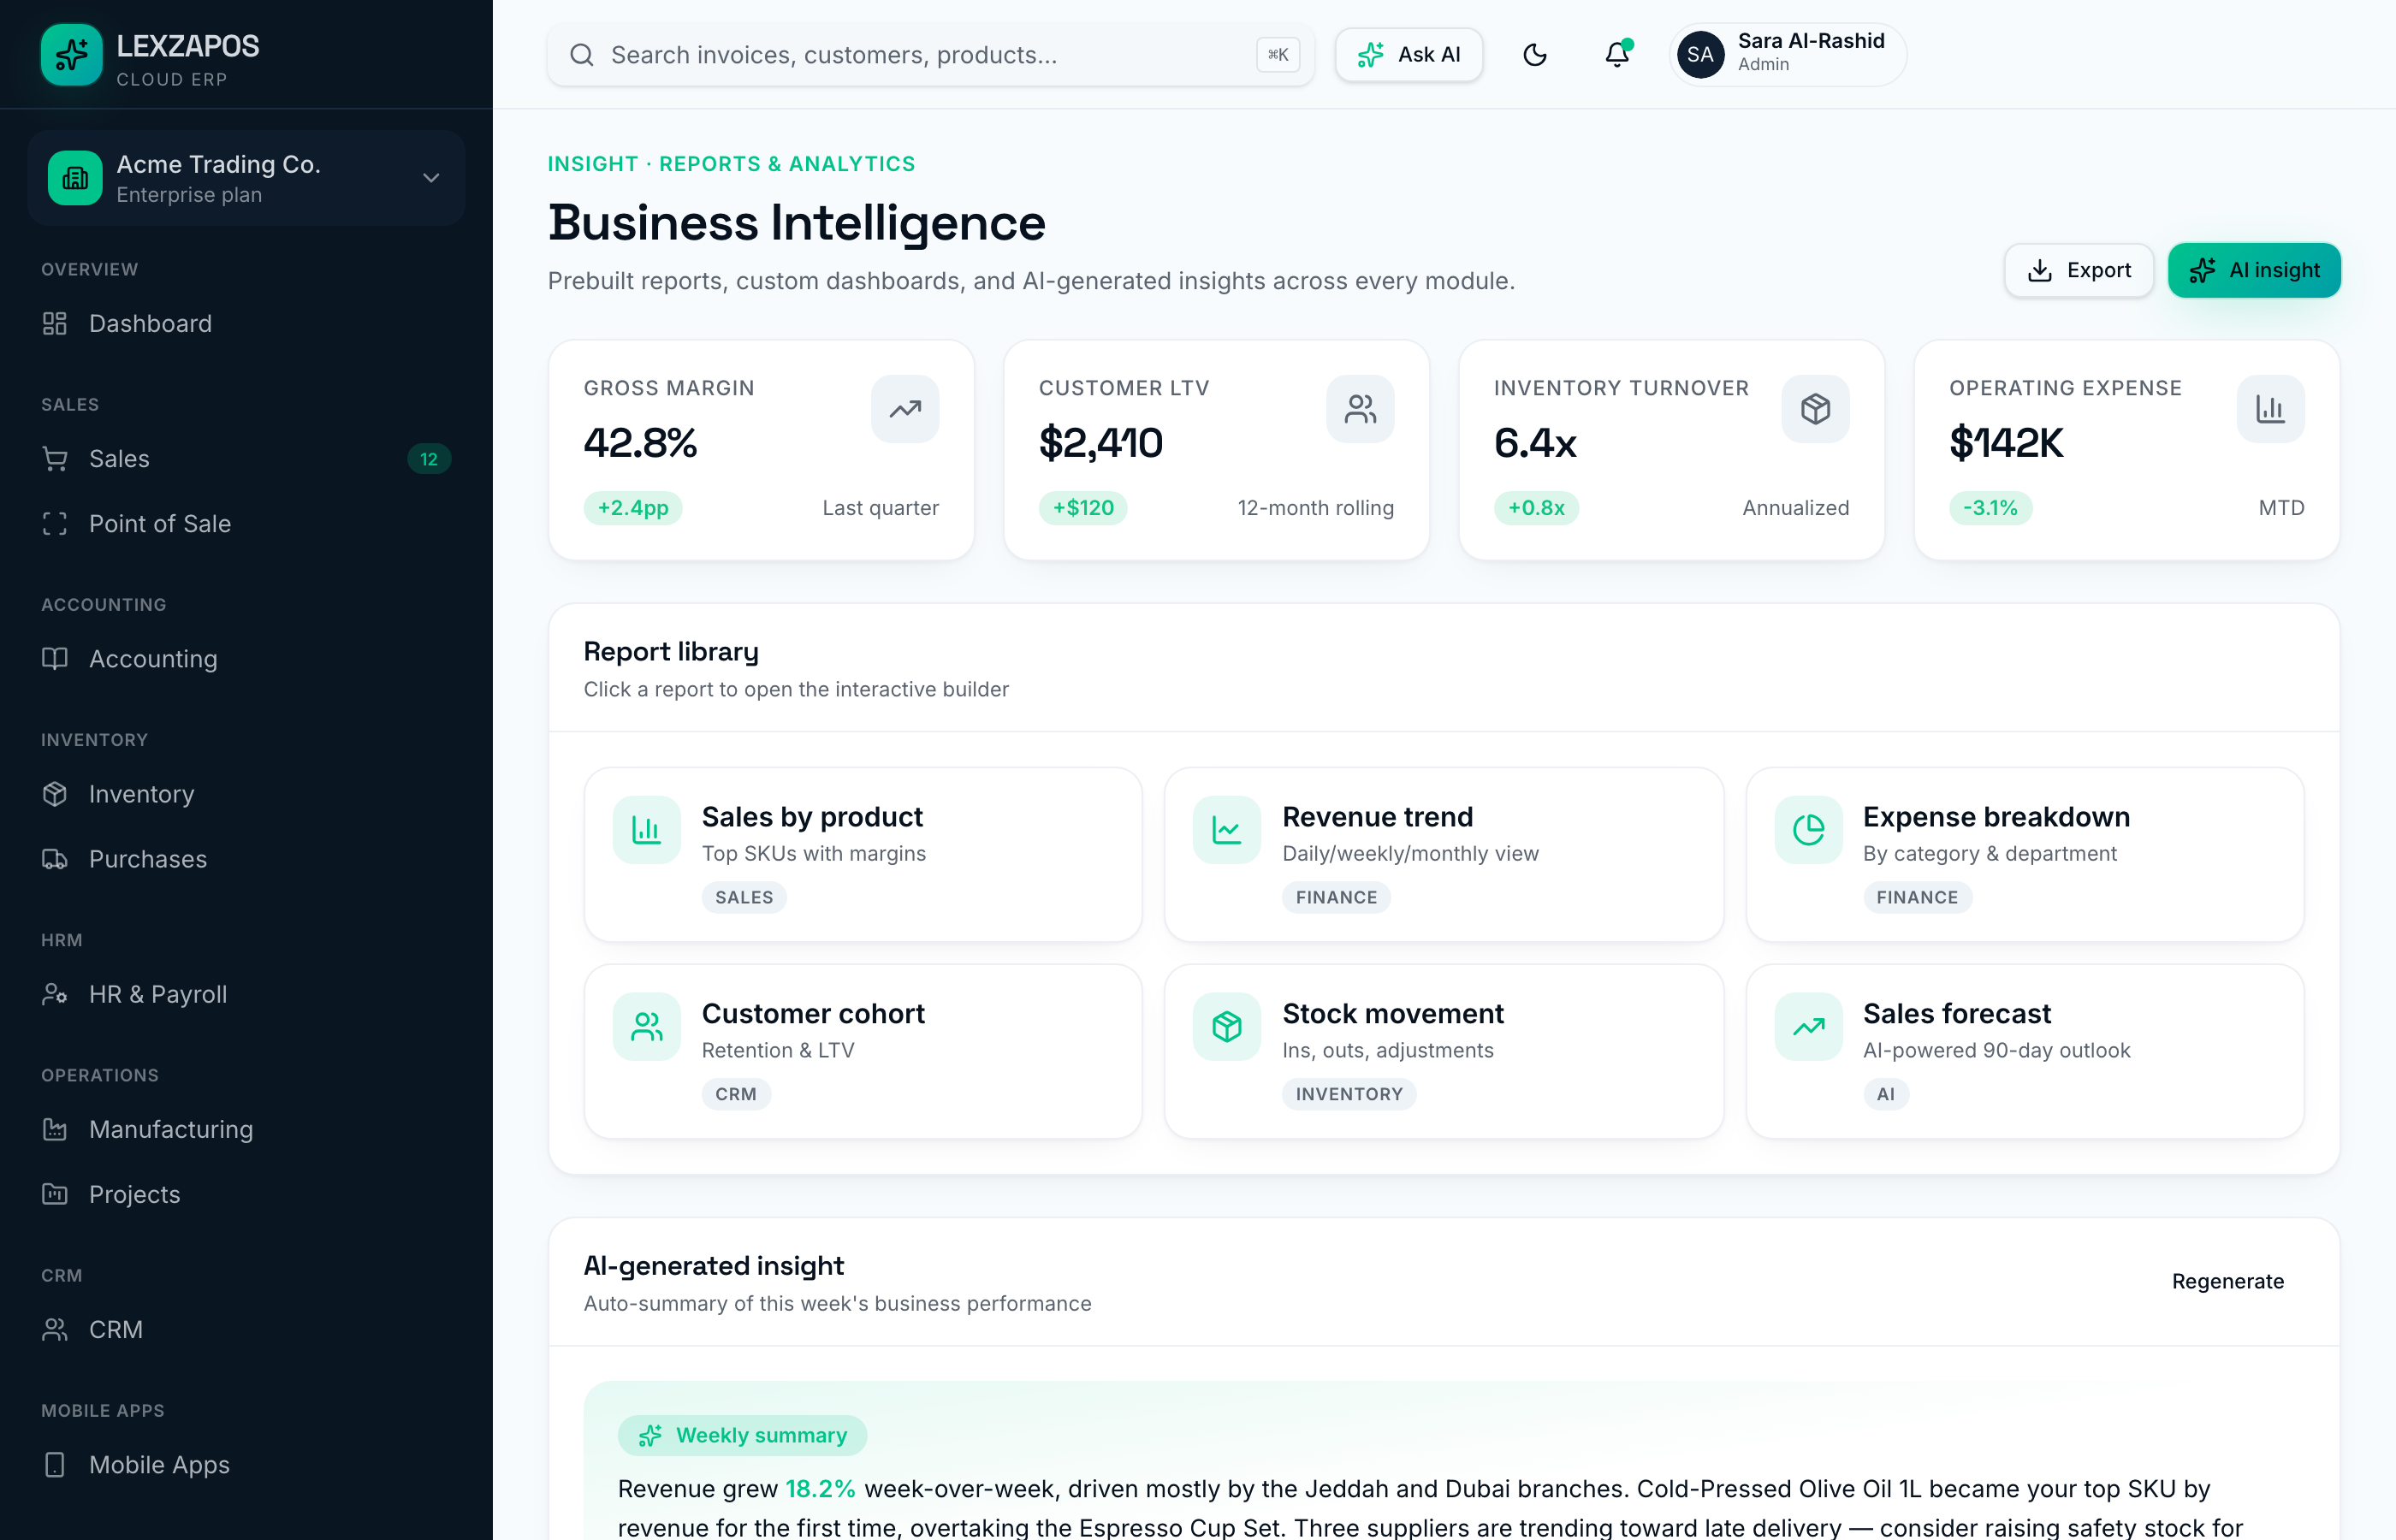Click the CRM tag on Customer cohort
This screenshot has width=2396, height=1540.
(736, 1094)
